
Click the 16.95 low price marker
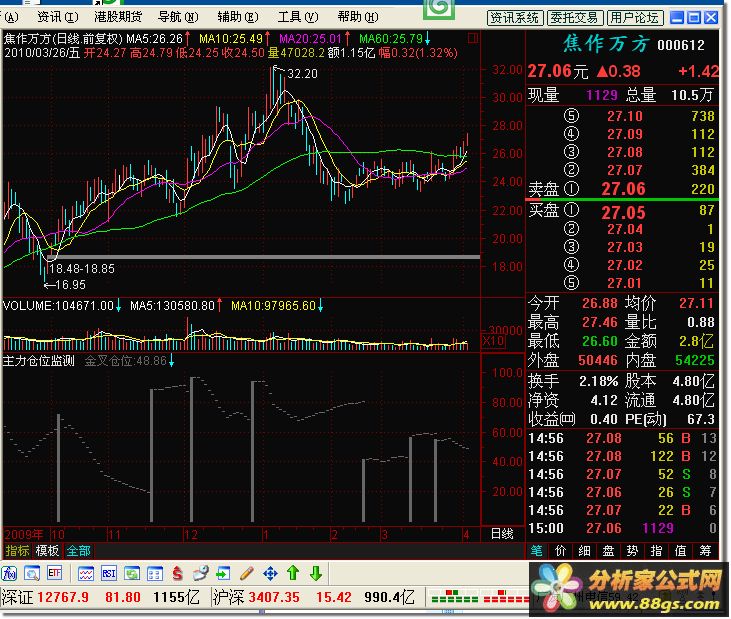[70, 285]
